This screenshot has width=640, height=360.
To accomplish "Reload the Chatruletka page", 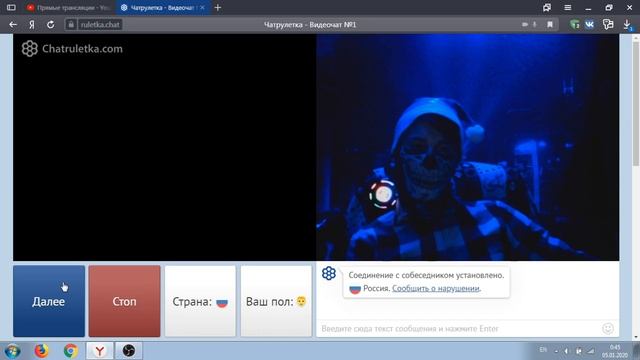I will [51, 24].
